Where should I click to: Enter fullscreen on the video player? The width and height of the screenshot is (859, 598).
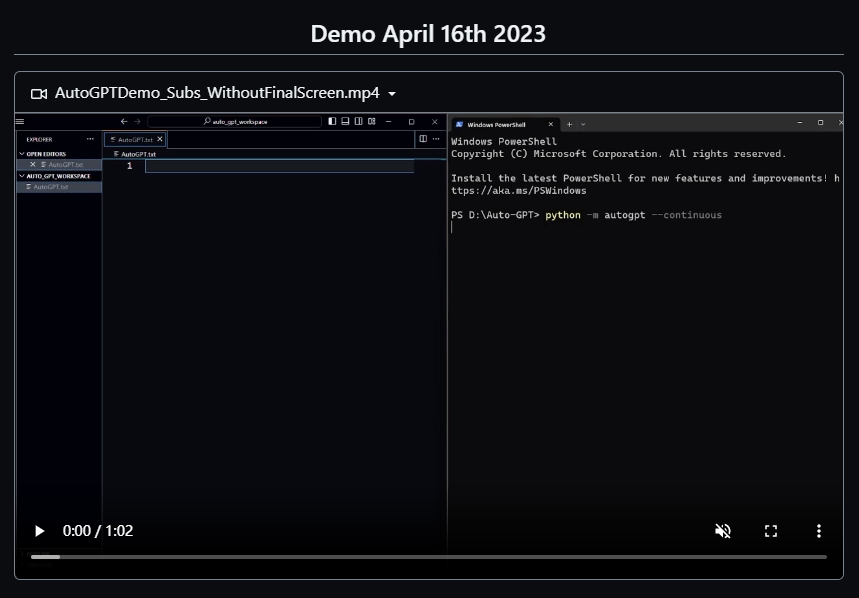coord(770,531)
